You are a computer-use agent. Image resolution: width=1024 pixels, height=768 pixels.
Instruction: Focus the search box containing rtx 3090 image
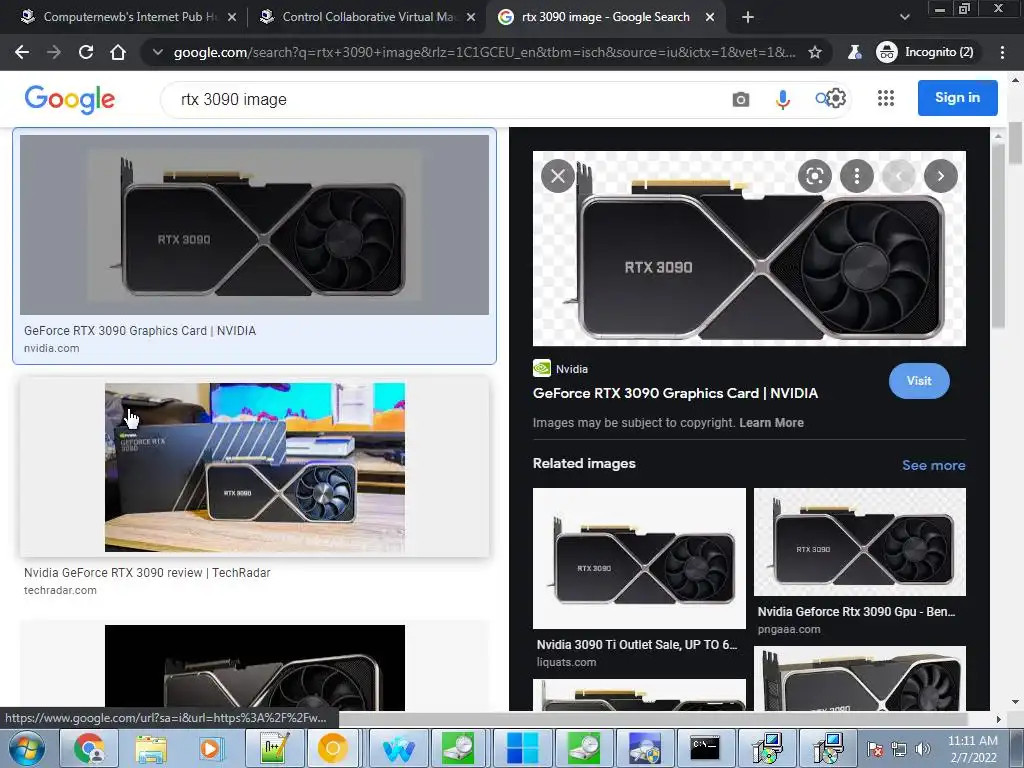(x=444, y=99)
